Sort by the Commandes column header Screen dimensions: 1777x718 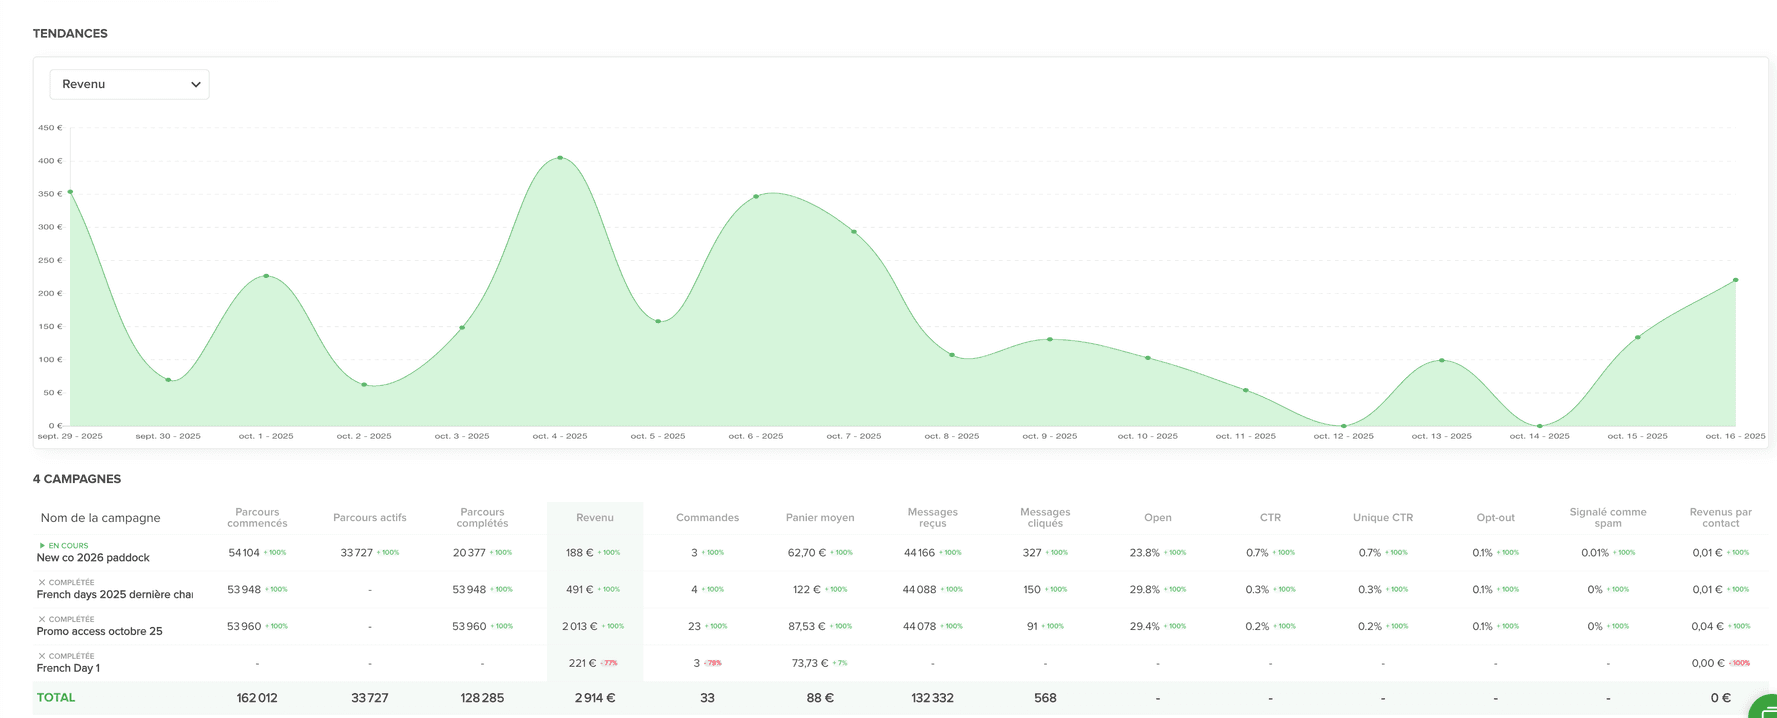click(707, 518)
